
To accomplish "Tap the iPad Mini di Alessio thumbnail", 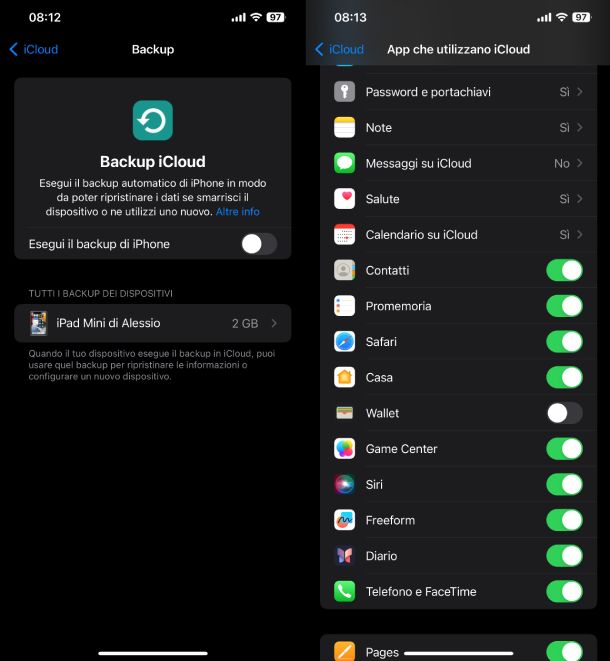I will 38,323.
